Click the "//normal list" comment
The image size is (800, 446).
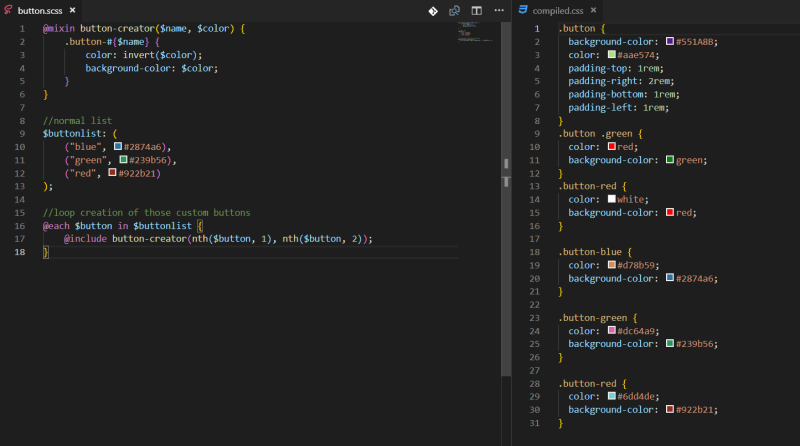click(77, 120)
